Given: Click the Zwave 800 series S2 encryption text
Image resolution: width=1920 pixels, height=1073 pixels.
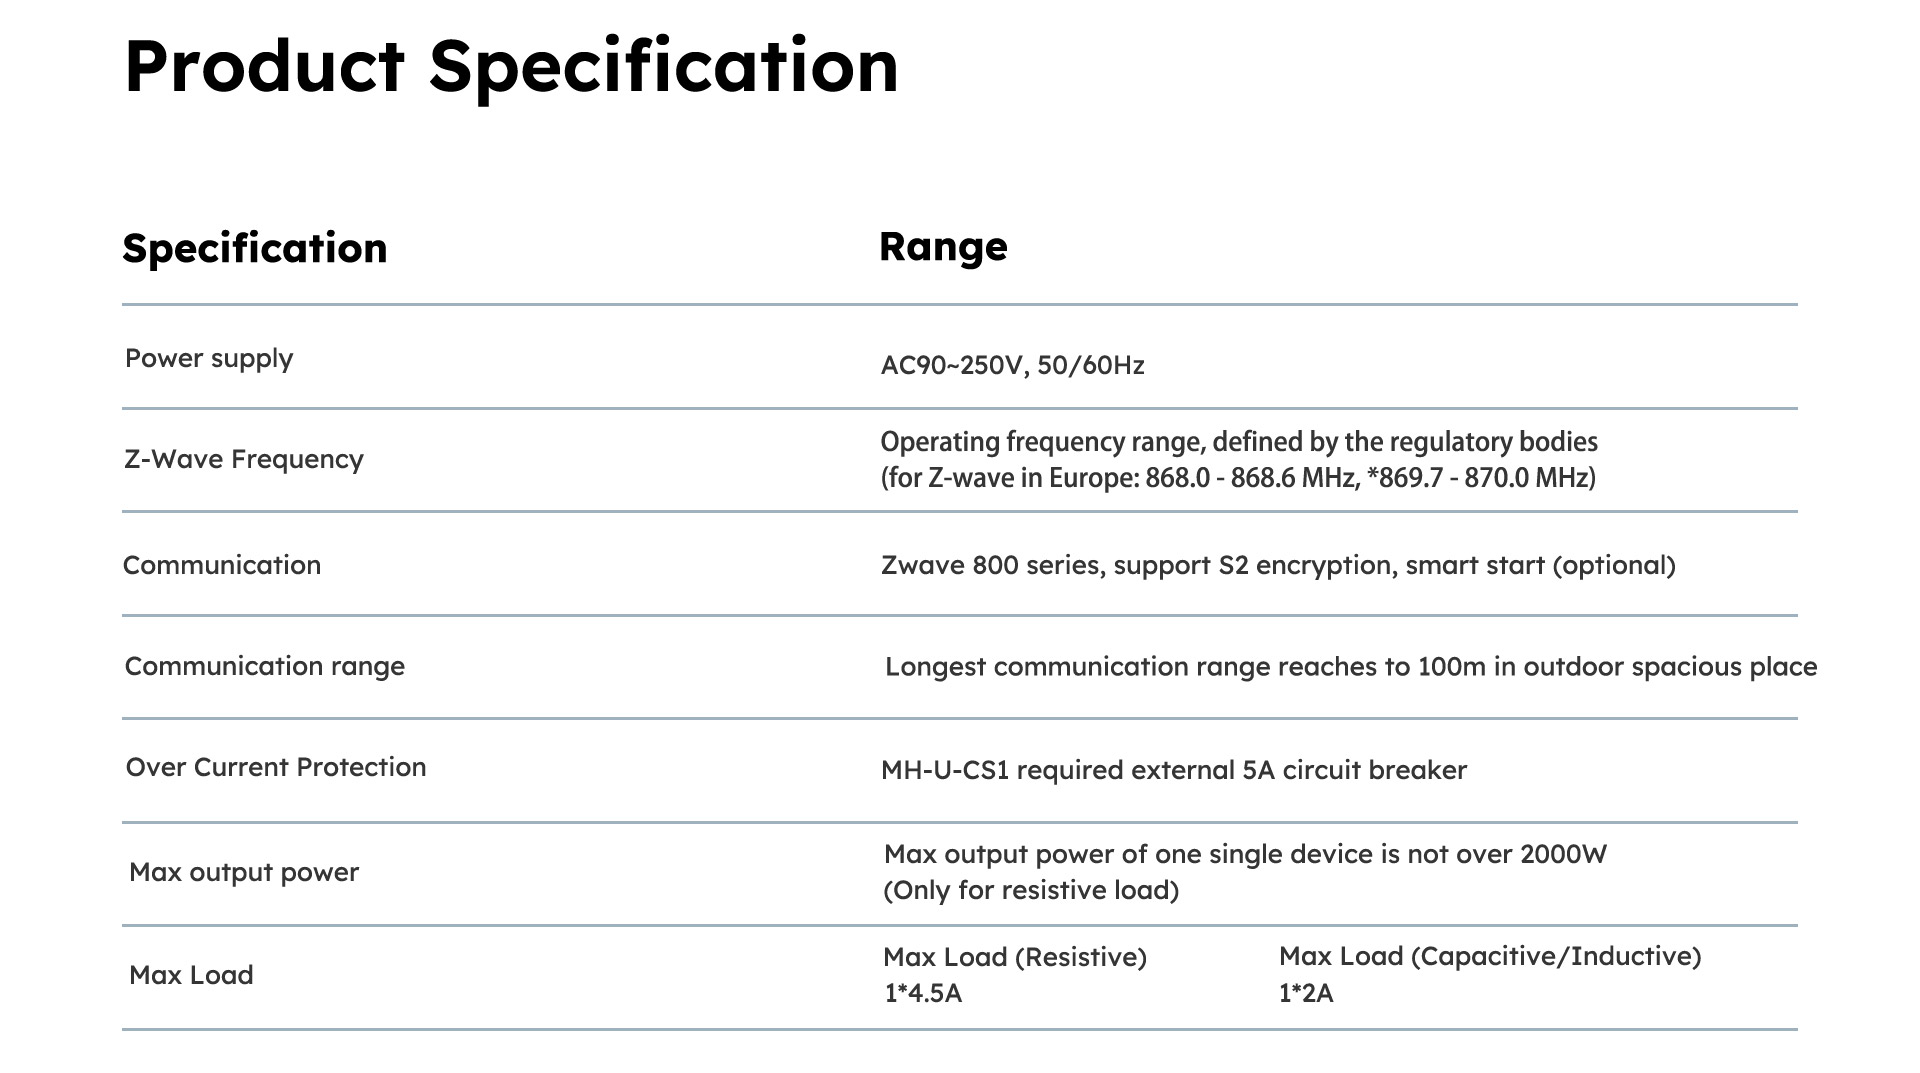Looking at the screenshot, I should point(1278,566).
